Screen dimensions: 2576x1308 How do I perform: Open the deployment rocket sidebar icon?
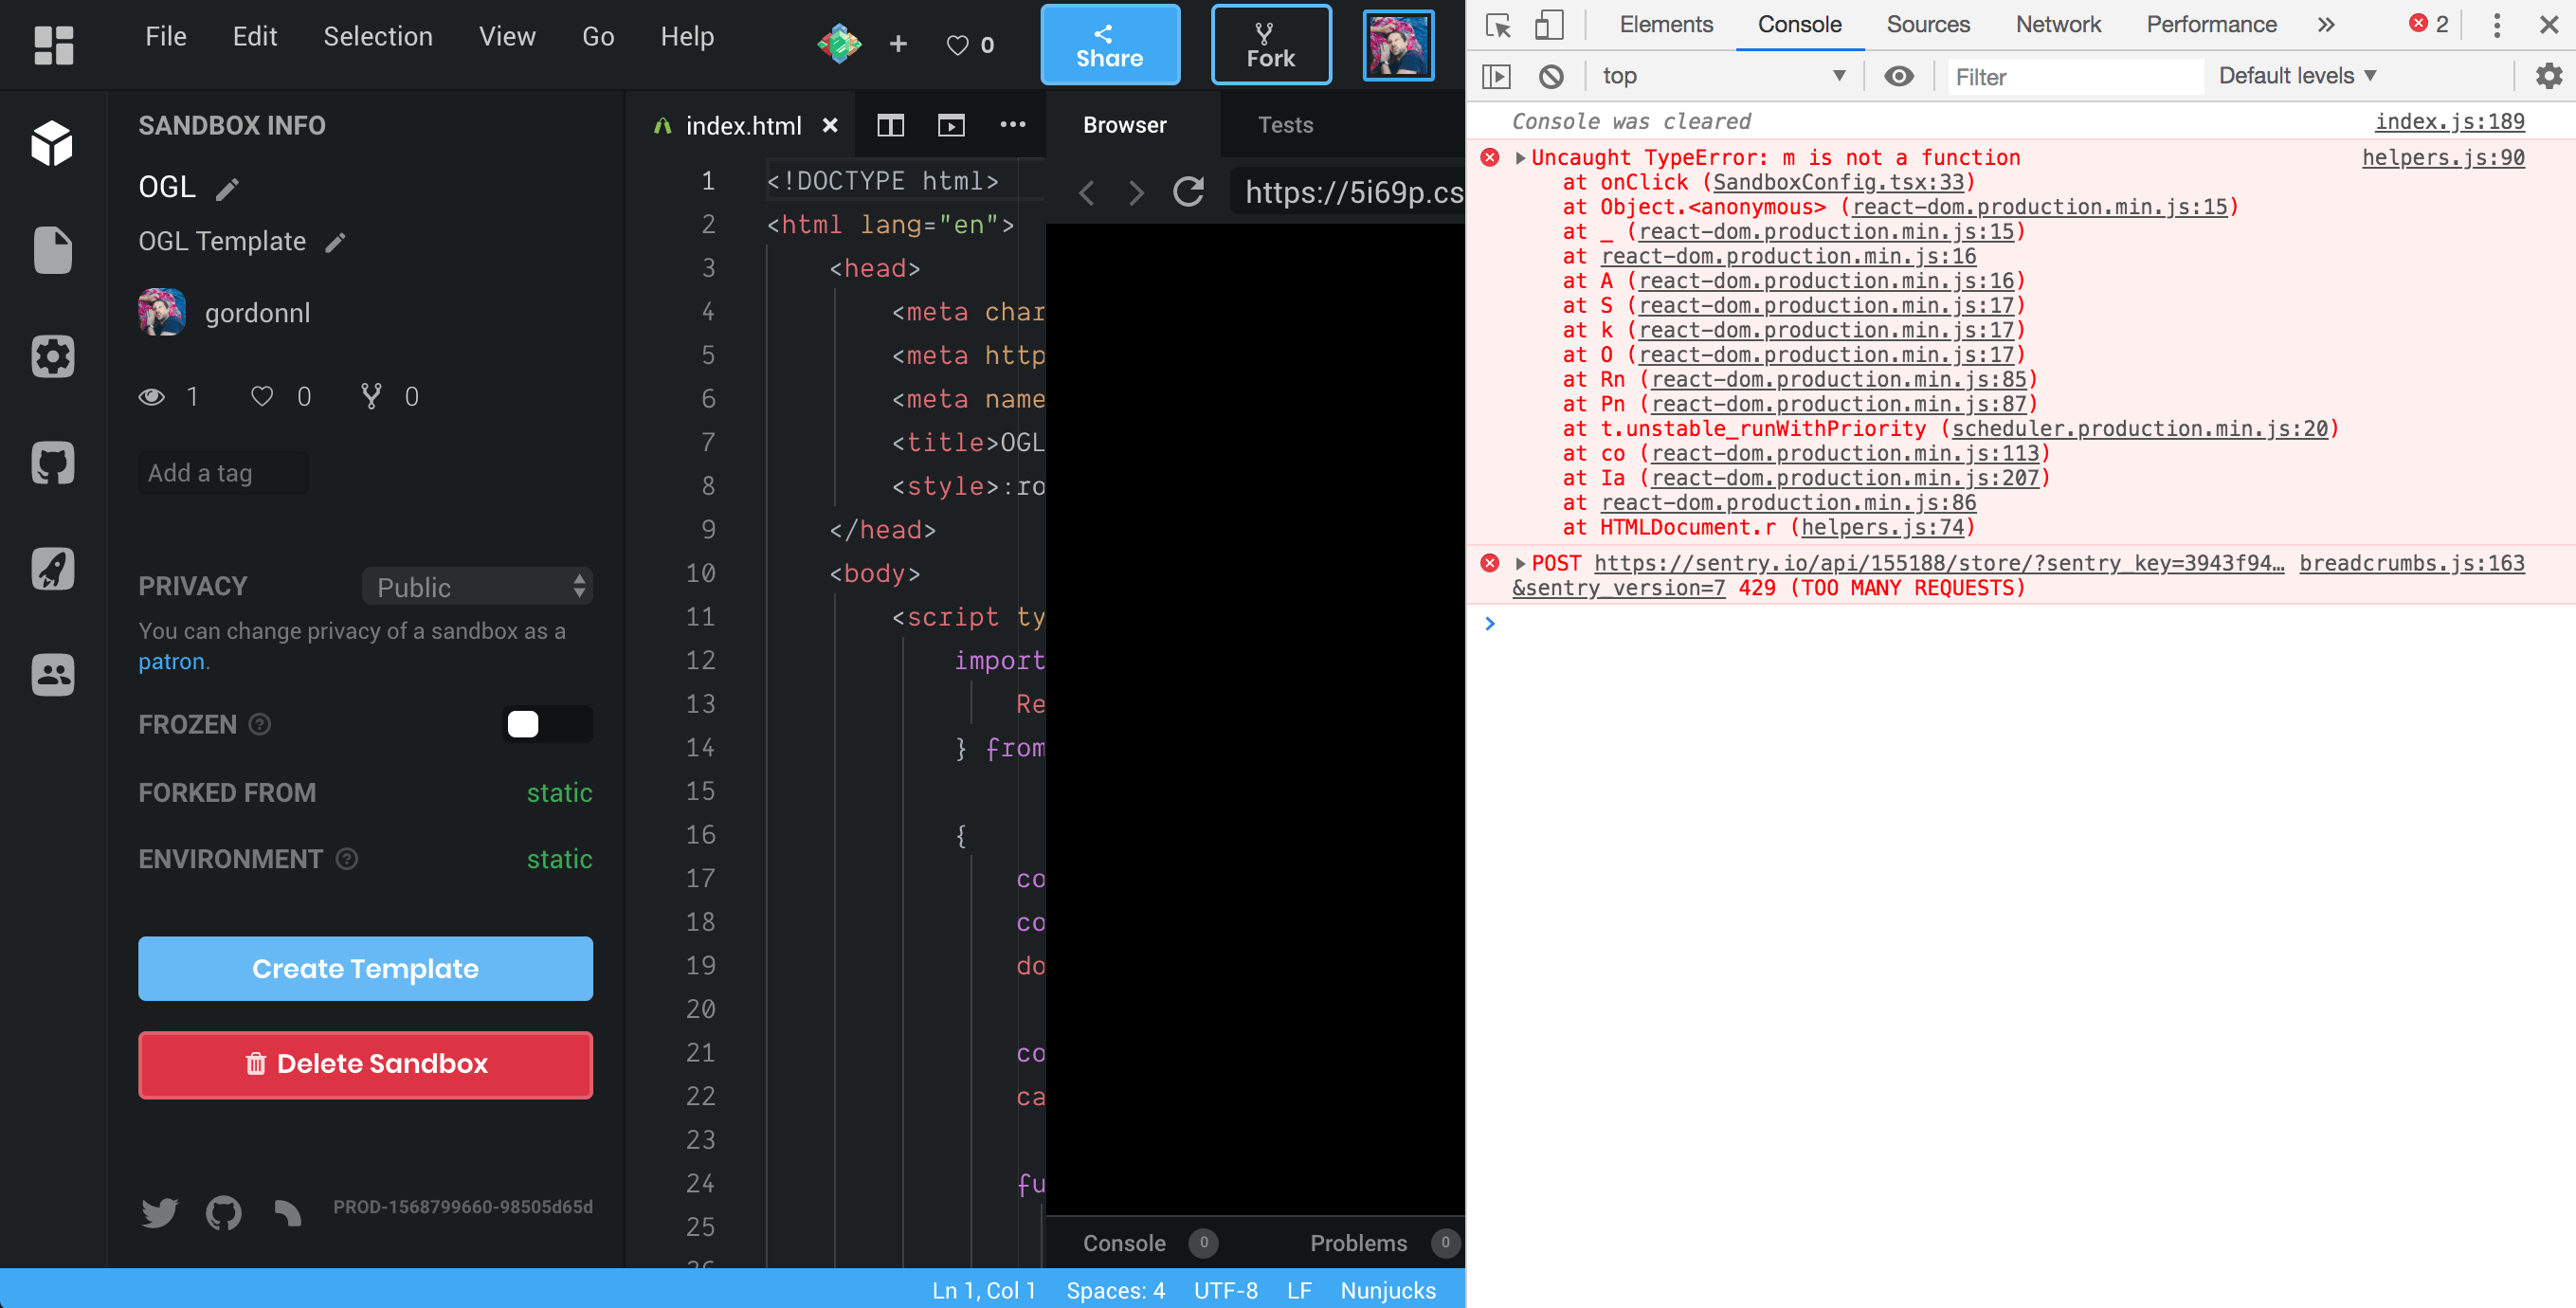(52, 568)
